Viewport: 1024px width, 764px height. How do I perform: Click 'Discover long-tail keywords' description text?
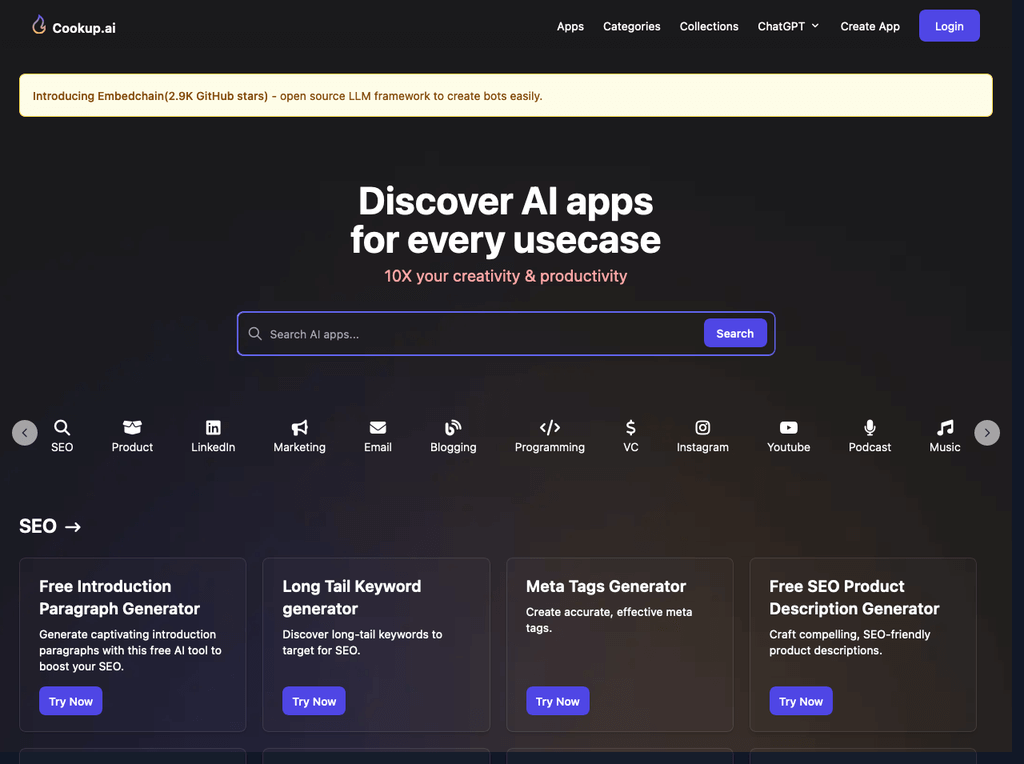coord(362,643)
